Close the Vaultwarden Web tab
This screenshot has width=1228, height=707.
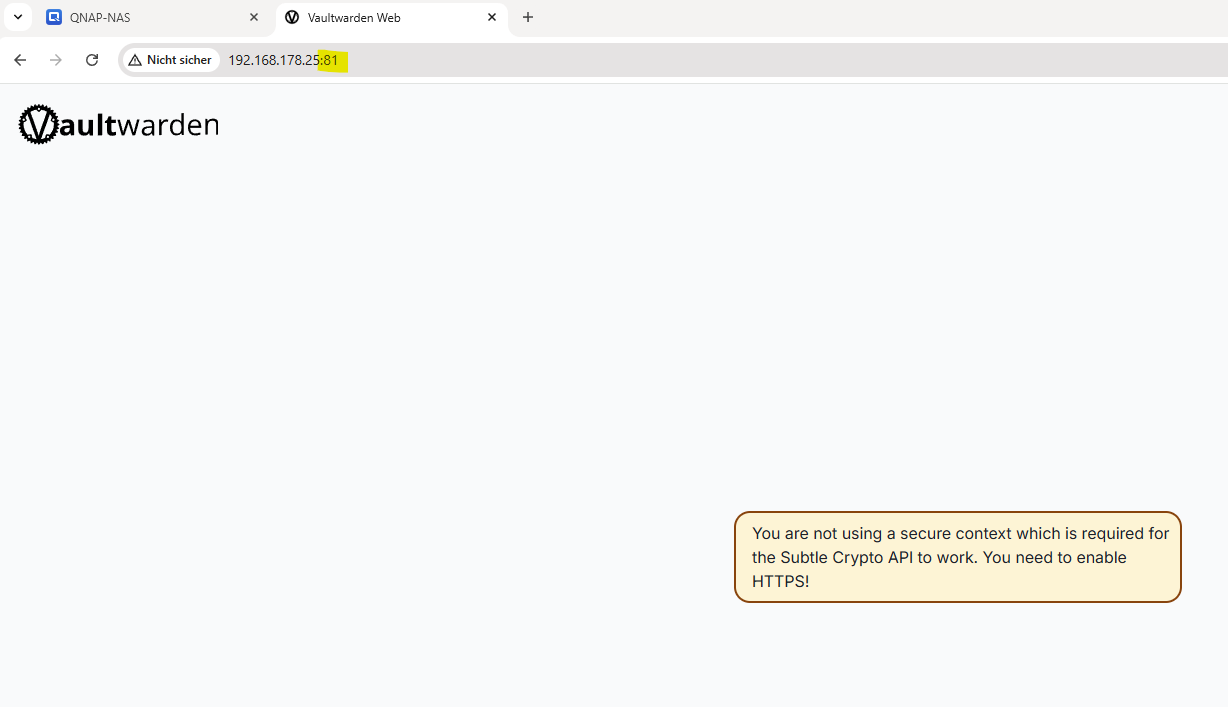492,17
